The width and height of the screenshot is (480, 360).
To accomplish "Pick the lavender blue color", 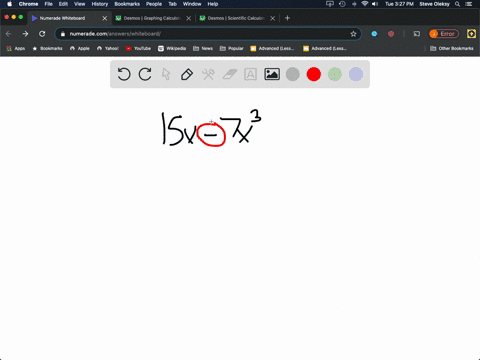I will coord(356,74).
